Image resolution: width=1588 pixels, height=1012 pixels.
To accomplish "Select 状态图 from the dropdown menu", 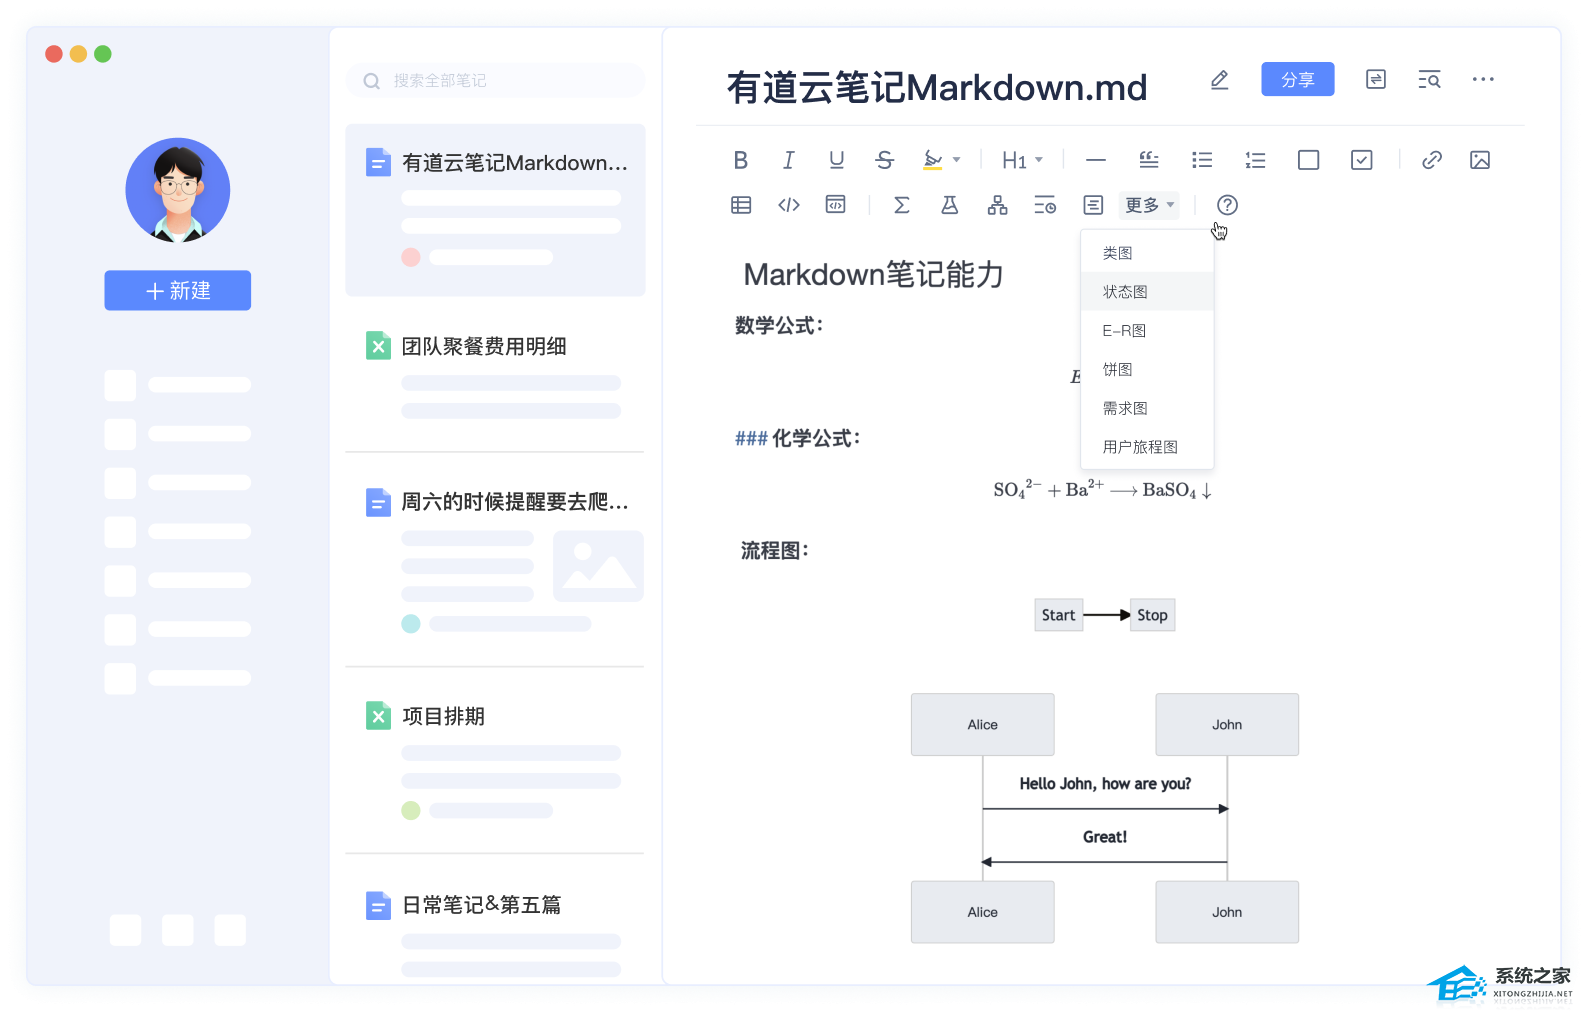I will click(x=1147, y=292).
